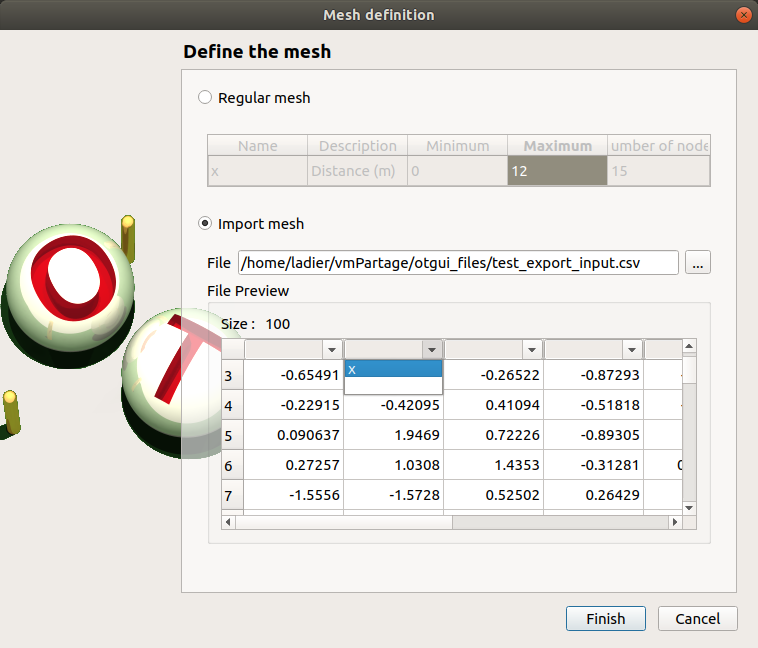Close the Mesh definition dialog
Image resolution: width=758 pixels, height=648 pixels.
[x=742, y=15]
